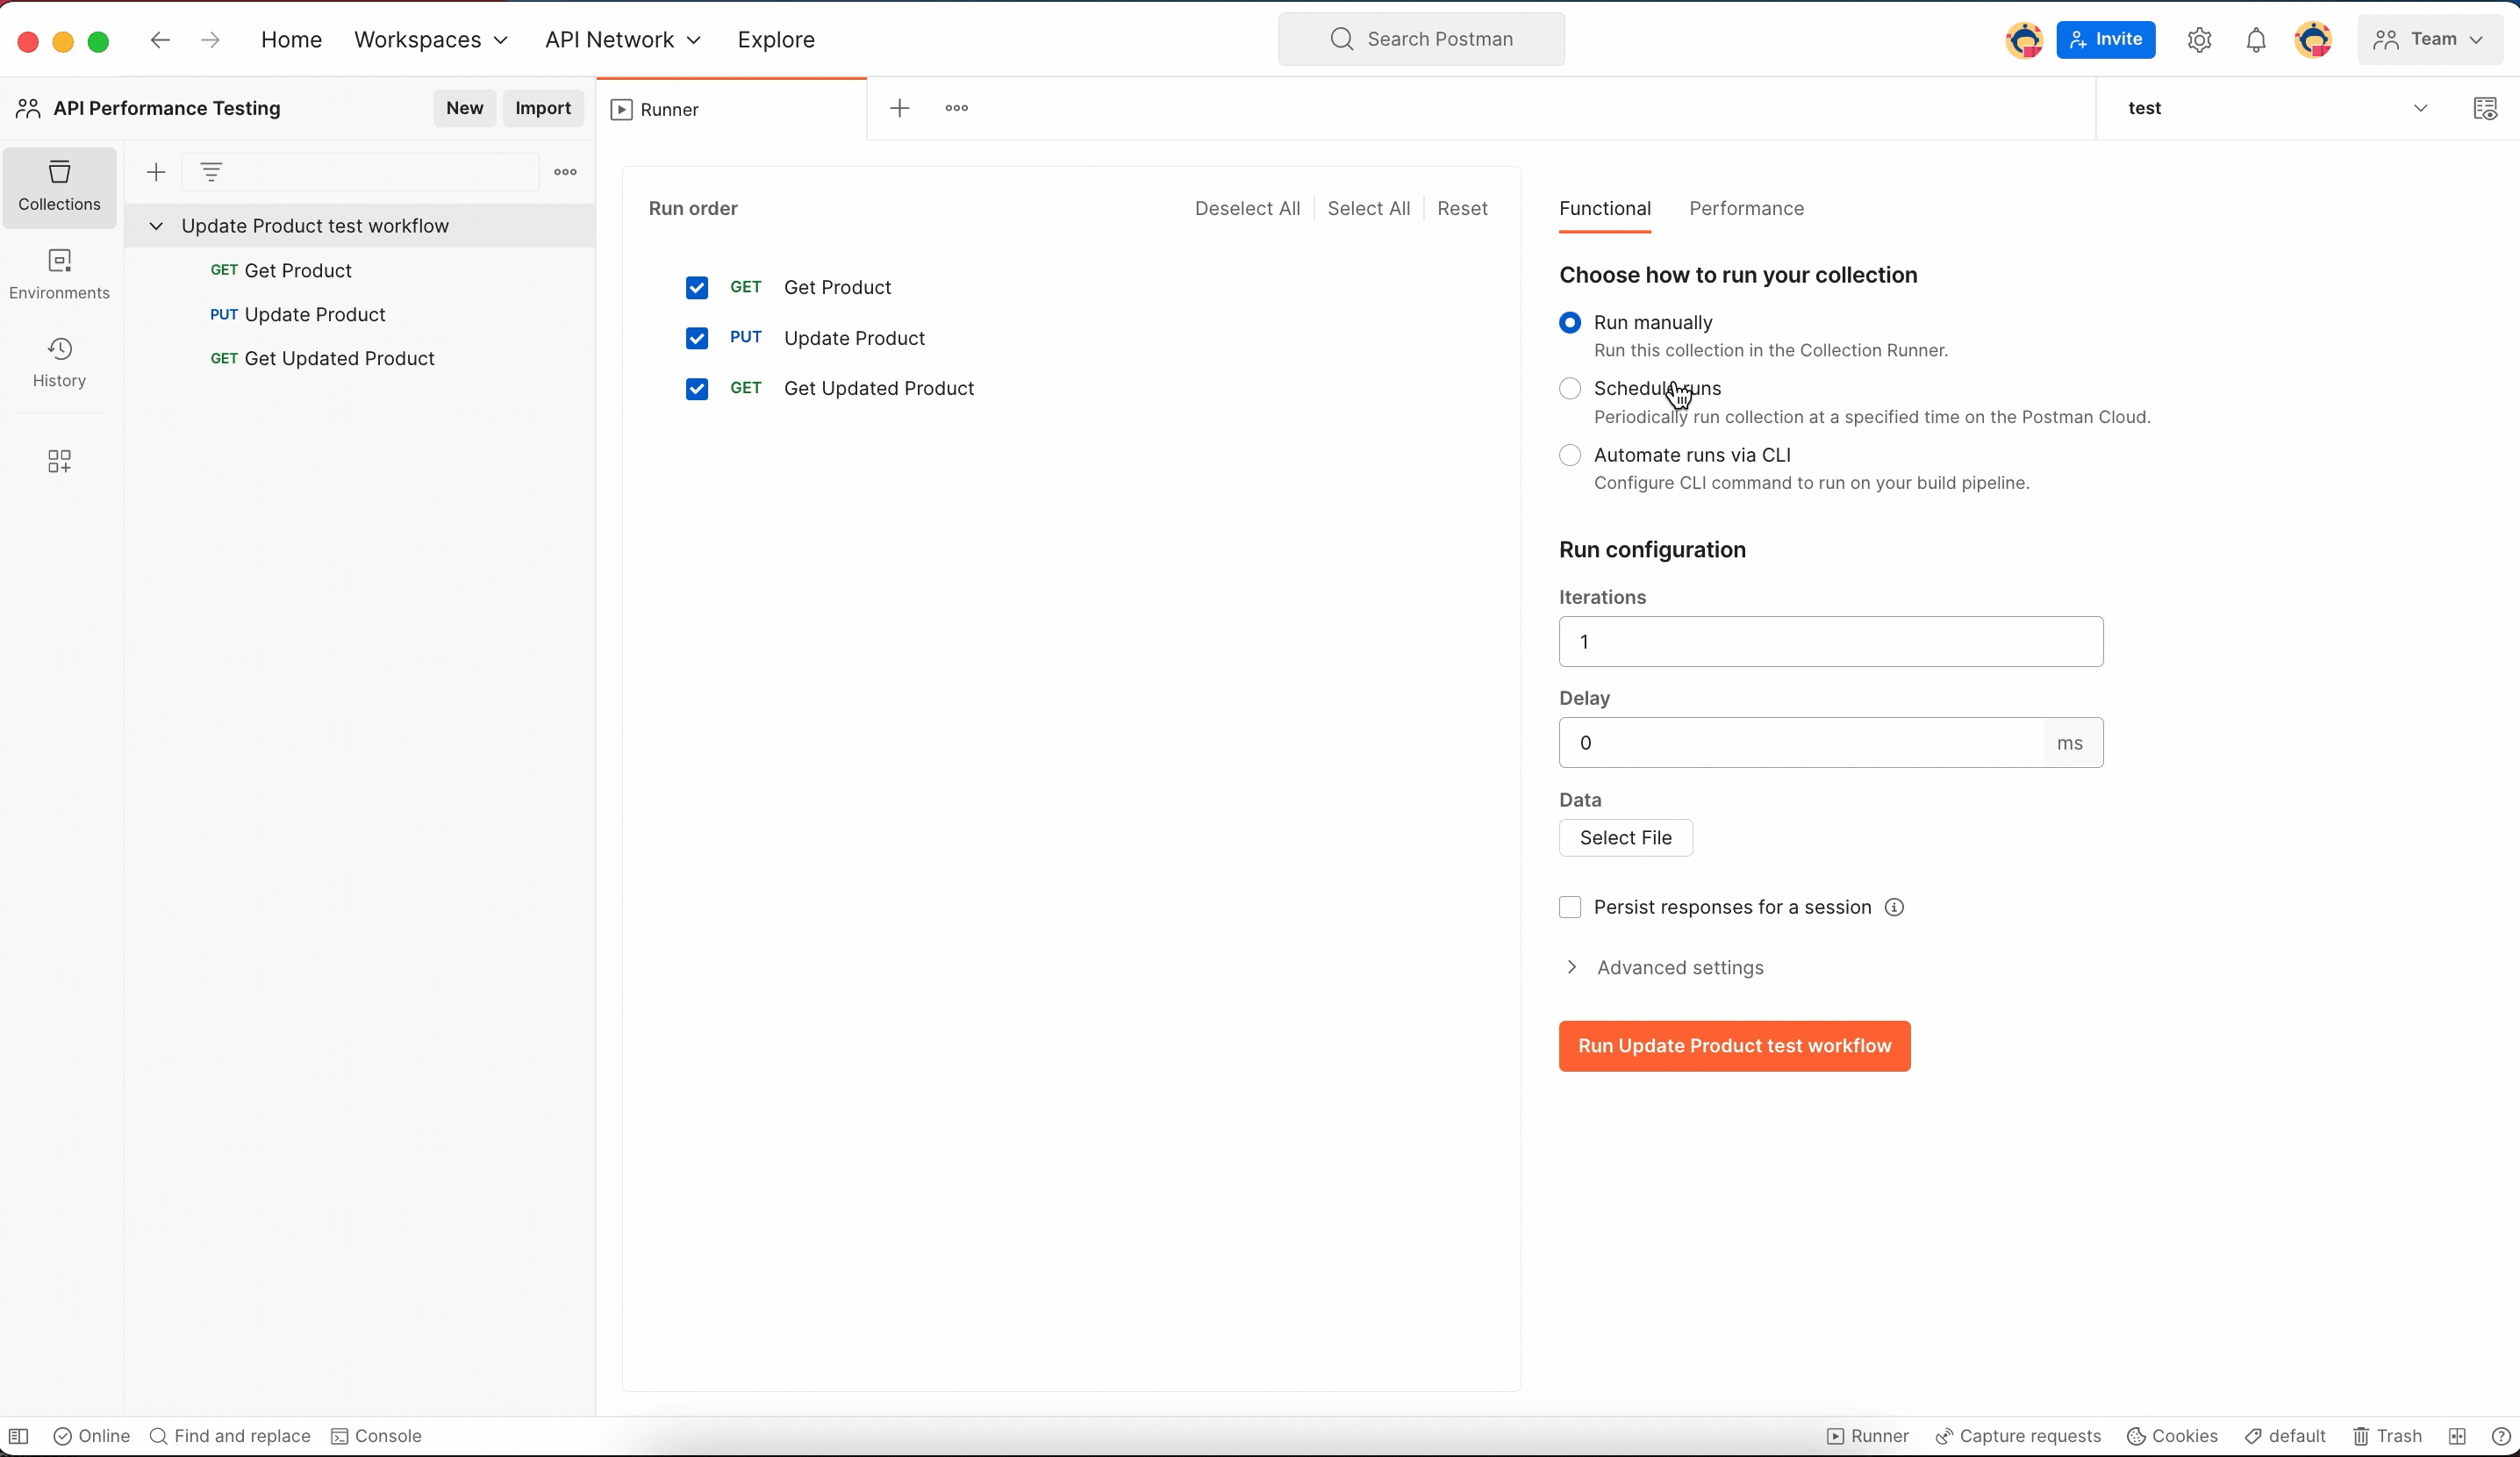Open the Explore page
The image size is (2520, 1457).
tap(776, 40)
